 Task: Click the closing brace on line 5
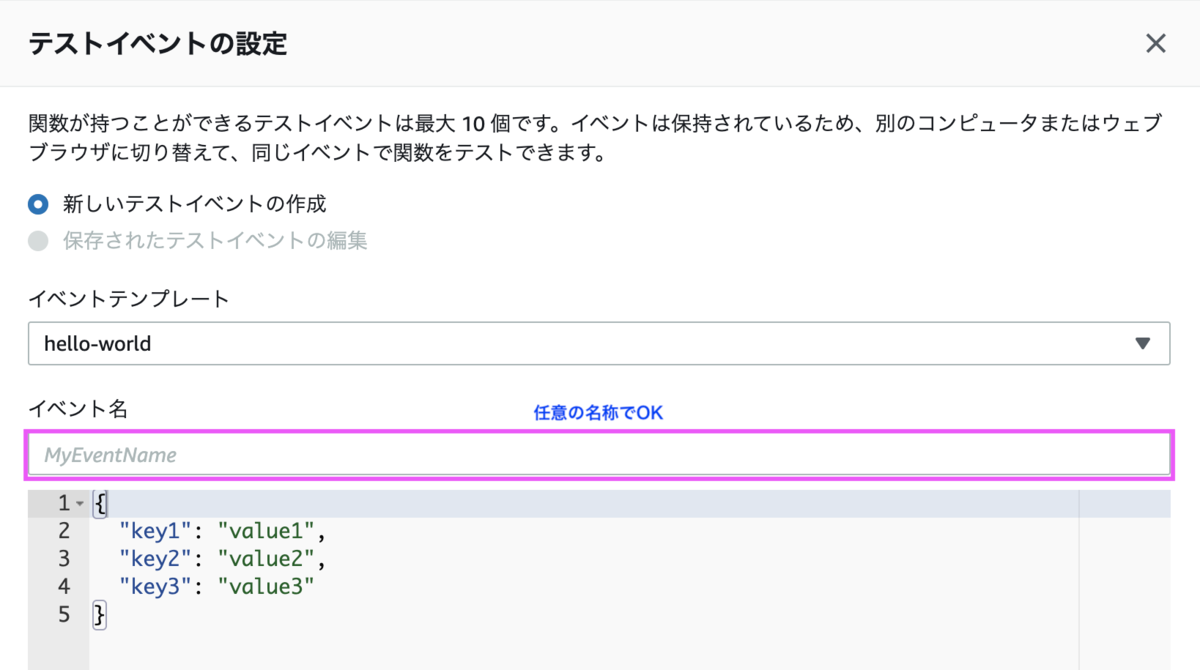pos(97,614)
